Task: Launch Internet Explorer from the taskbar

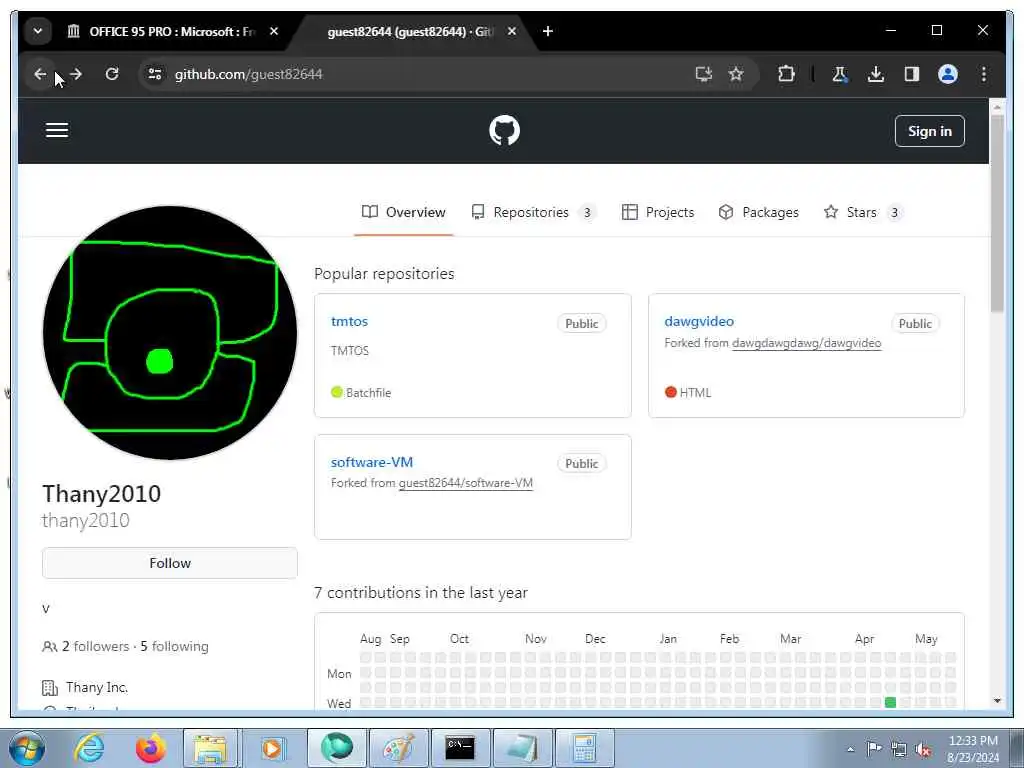Action: 89,748
